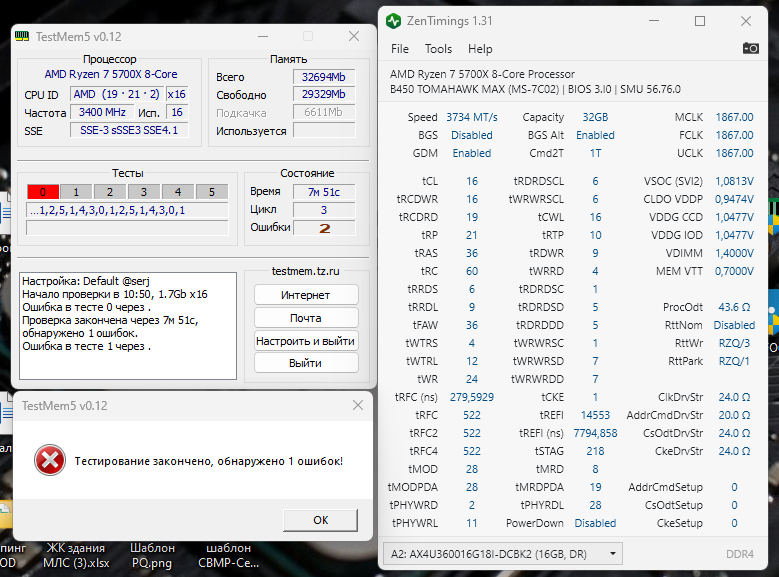Close the TestMem5 error dialog
The height and width of the screenshot is (577, 779).
[x=358, y=406]
